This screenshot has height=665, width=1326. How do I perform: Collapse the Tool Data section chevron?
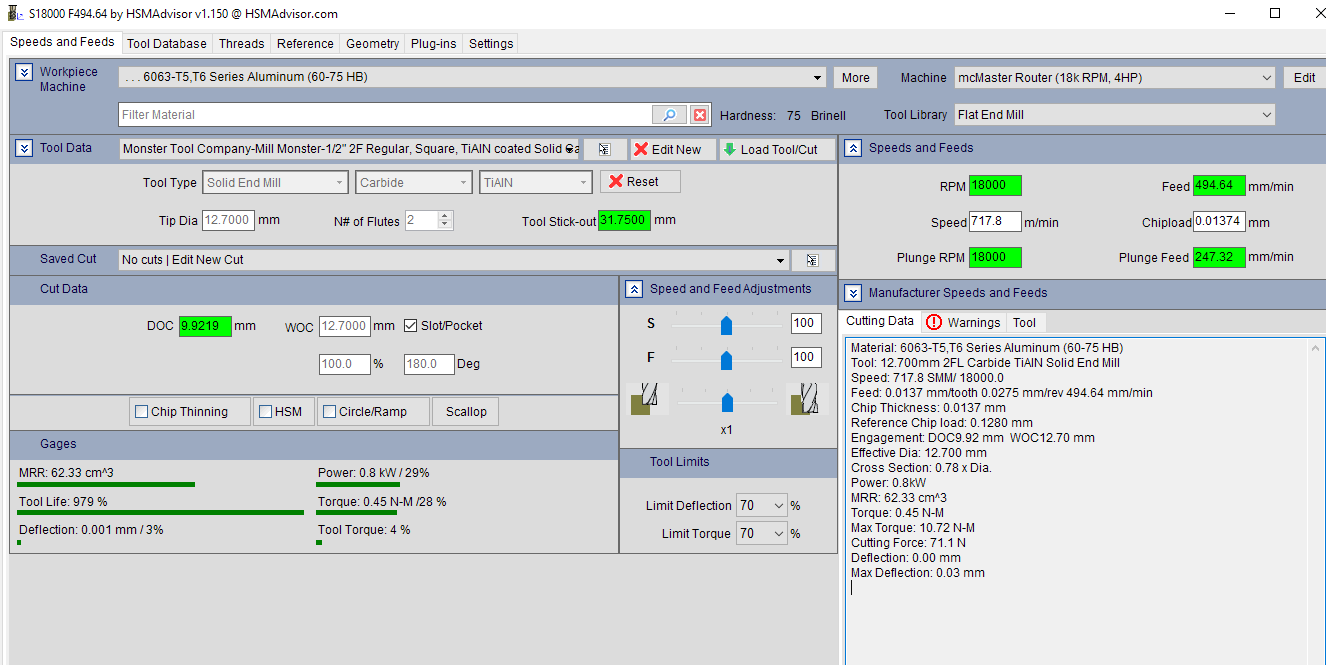pyautogui.click(x=24, y=148)
